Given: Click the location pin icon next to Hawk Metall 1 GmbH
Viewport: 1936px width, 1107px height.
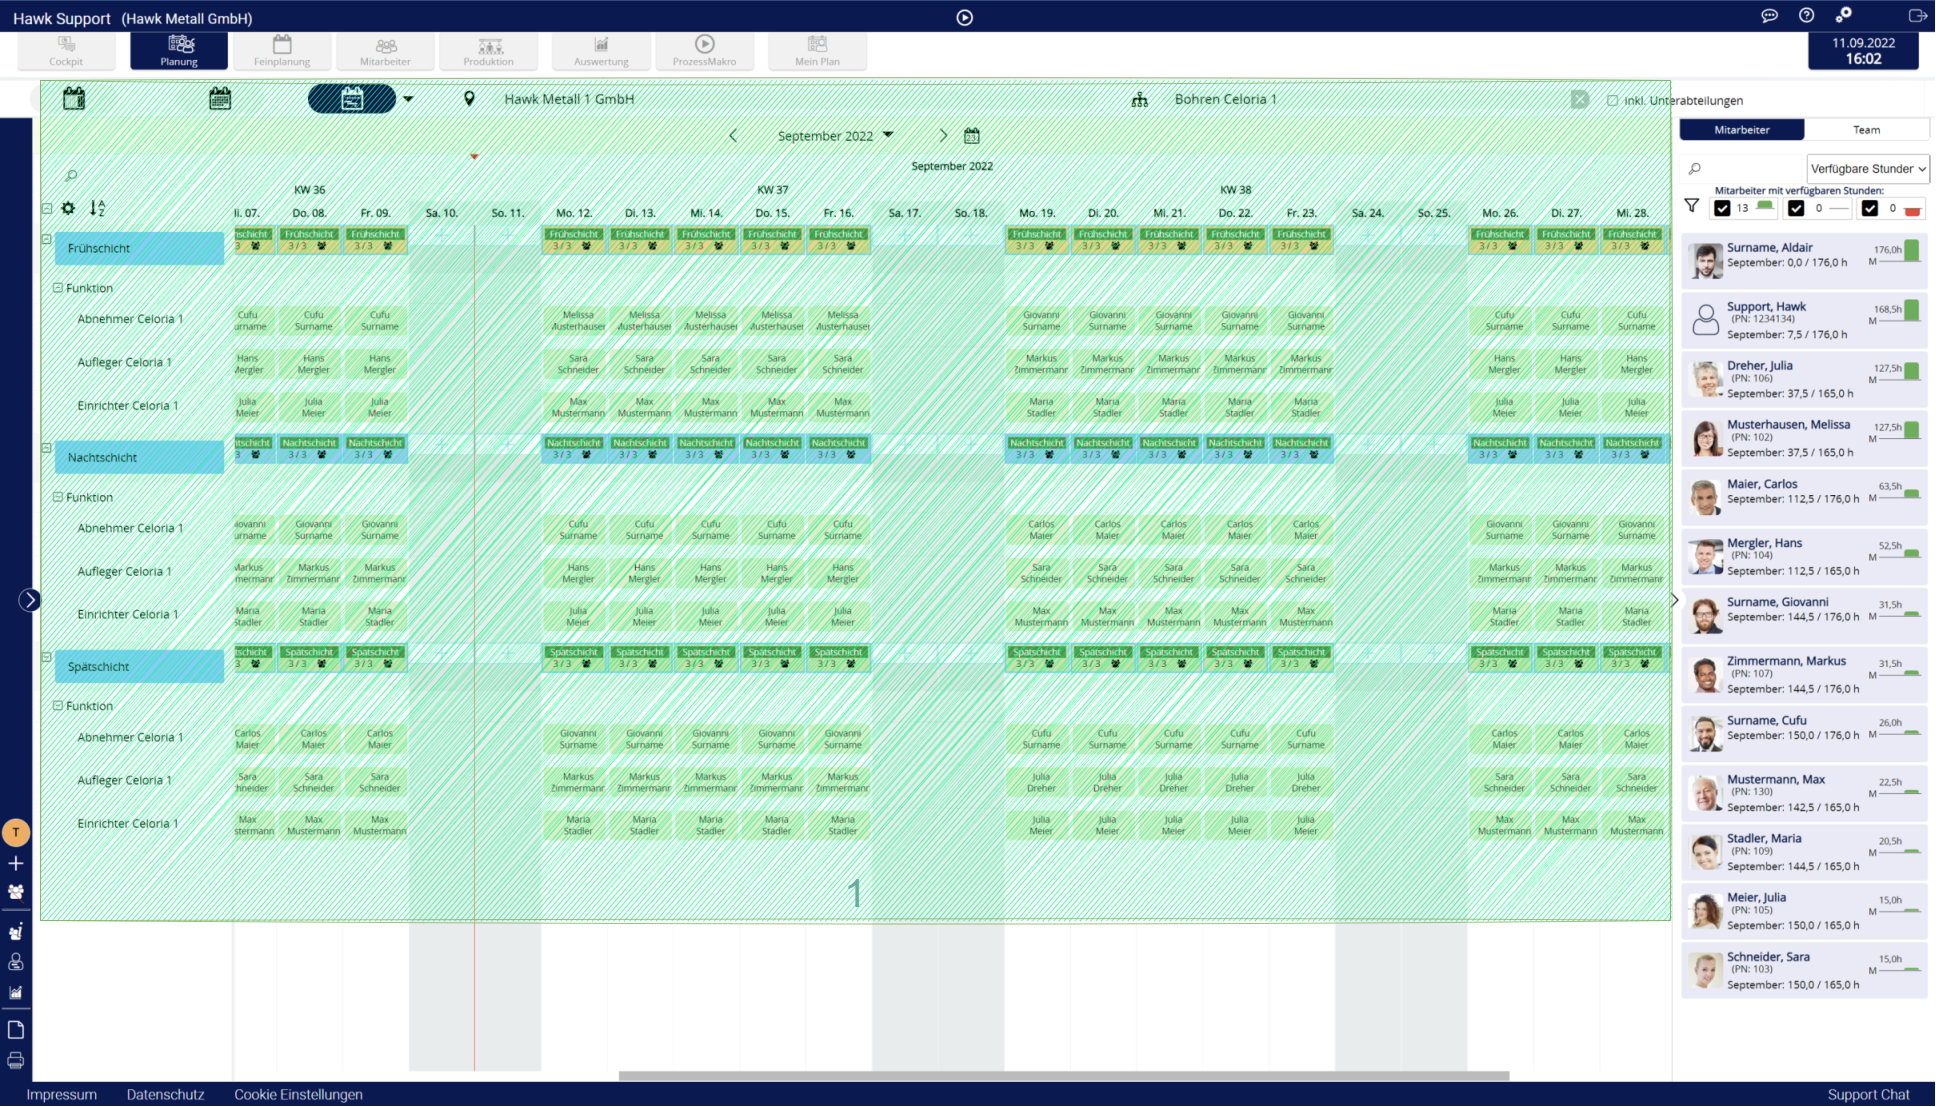Looking at the screenshot, I should tap(469, 99).
